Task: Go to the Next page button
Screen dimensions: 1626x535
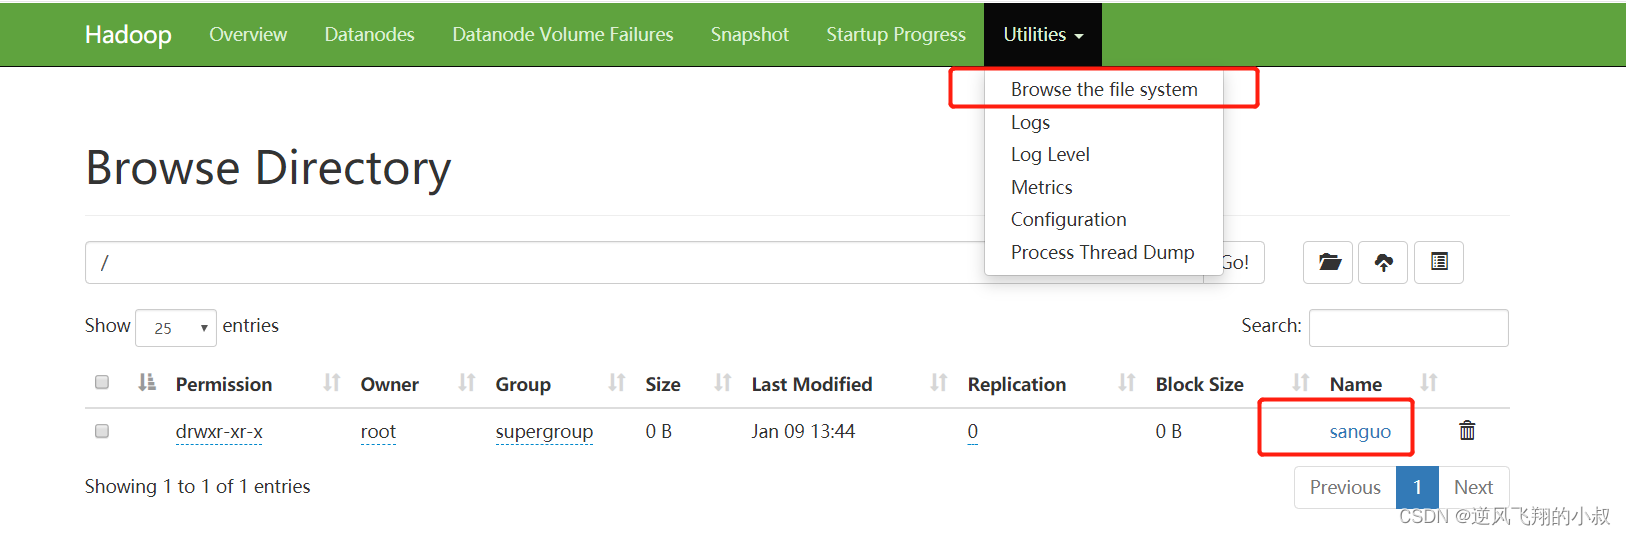Action: point(1473,487)
